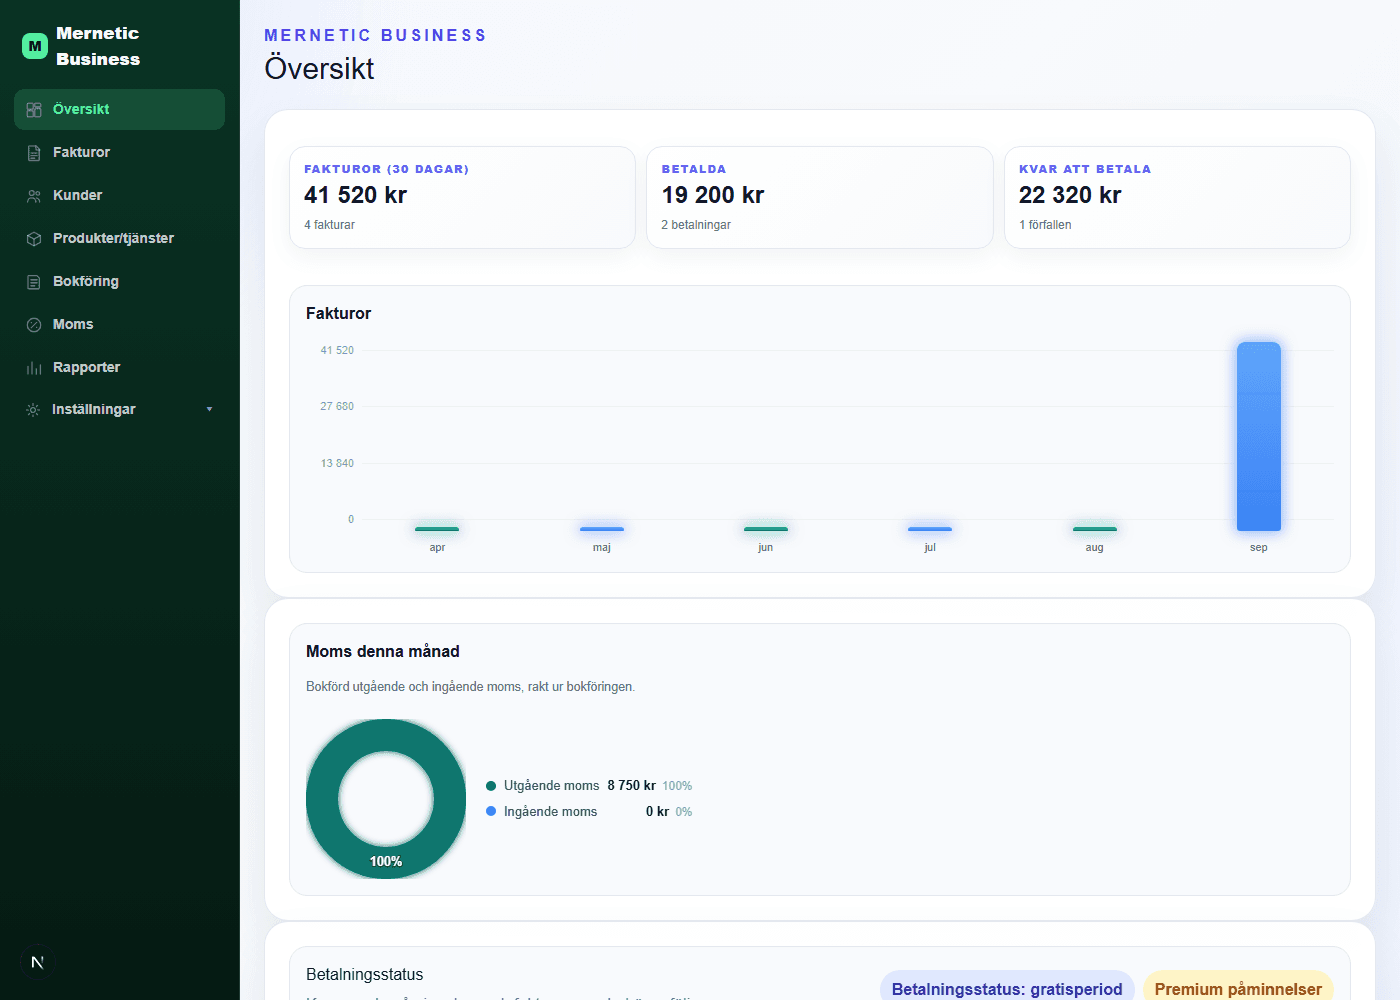Image resolution: width=1400 pixels, height=1000 pixels.
Task: Click the "1 förfallen" text
Action: pos(1045,225)
